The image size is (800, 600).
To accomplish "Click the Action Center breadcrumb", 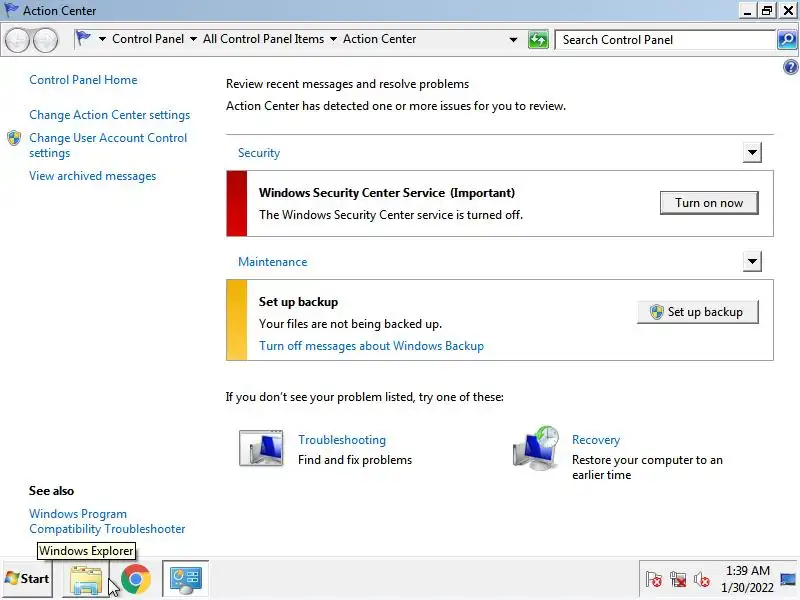I will [x=380, y=39].
